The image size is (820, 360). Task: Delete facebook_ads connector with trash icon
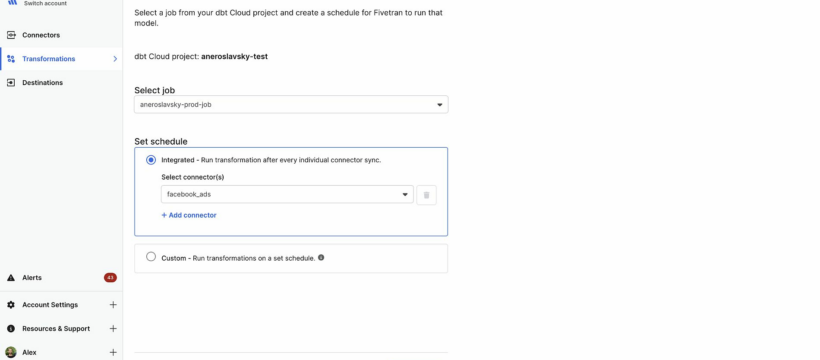[x=426, y=195]
